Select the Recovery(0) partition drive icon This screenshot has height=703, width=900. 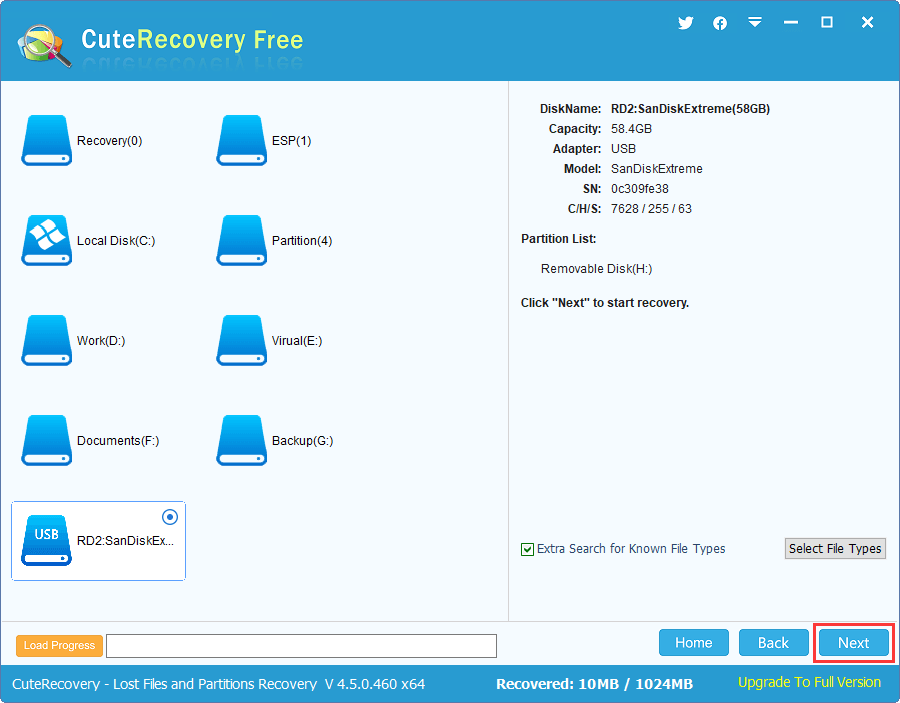click(x=46, y=140)
